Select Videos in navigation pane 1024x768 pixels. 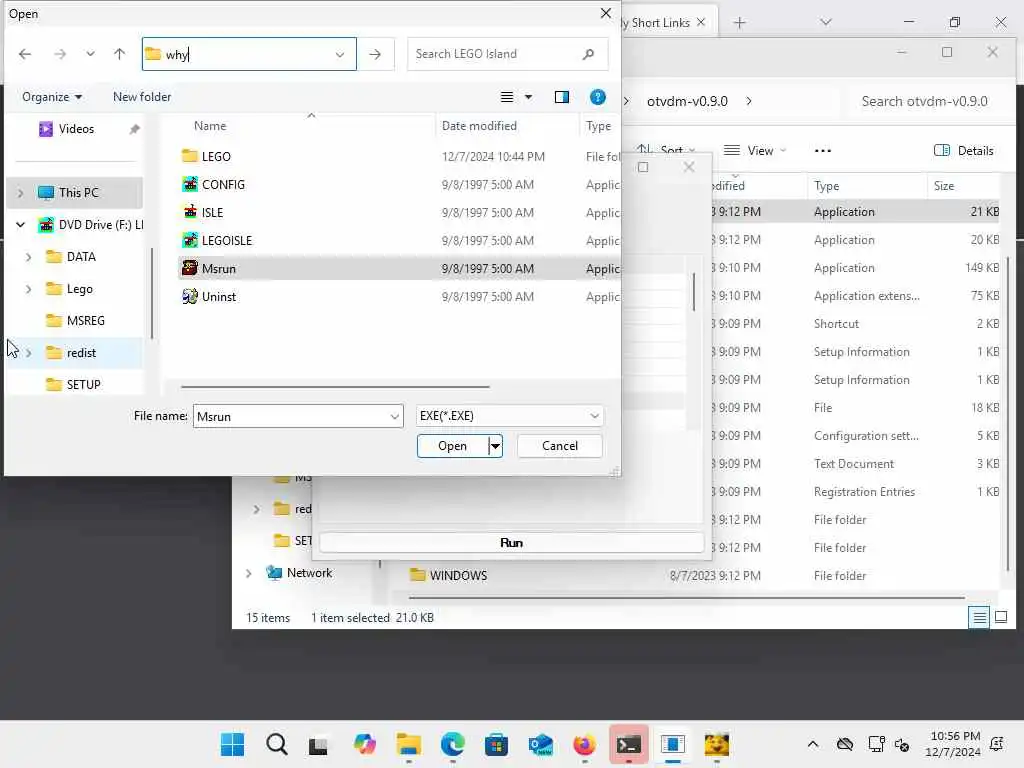76,129
